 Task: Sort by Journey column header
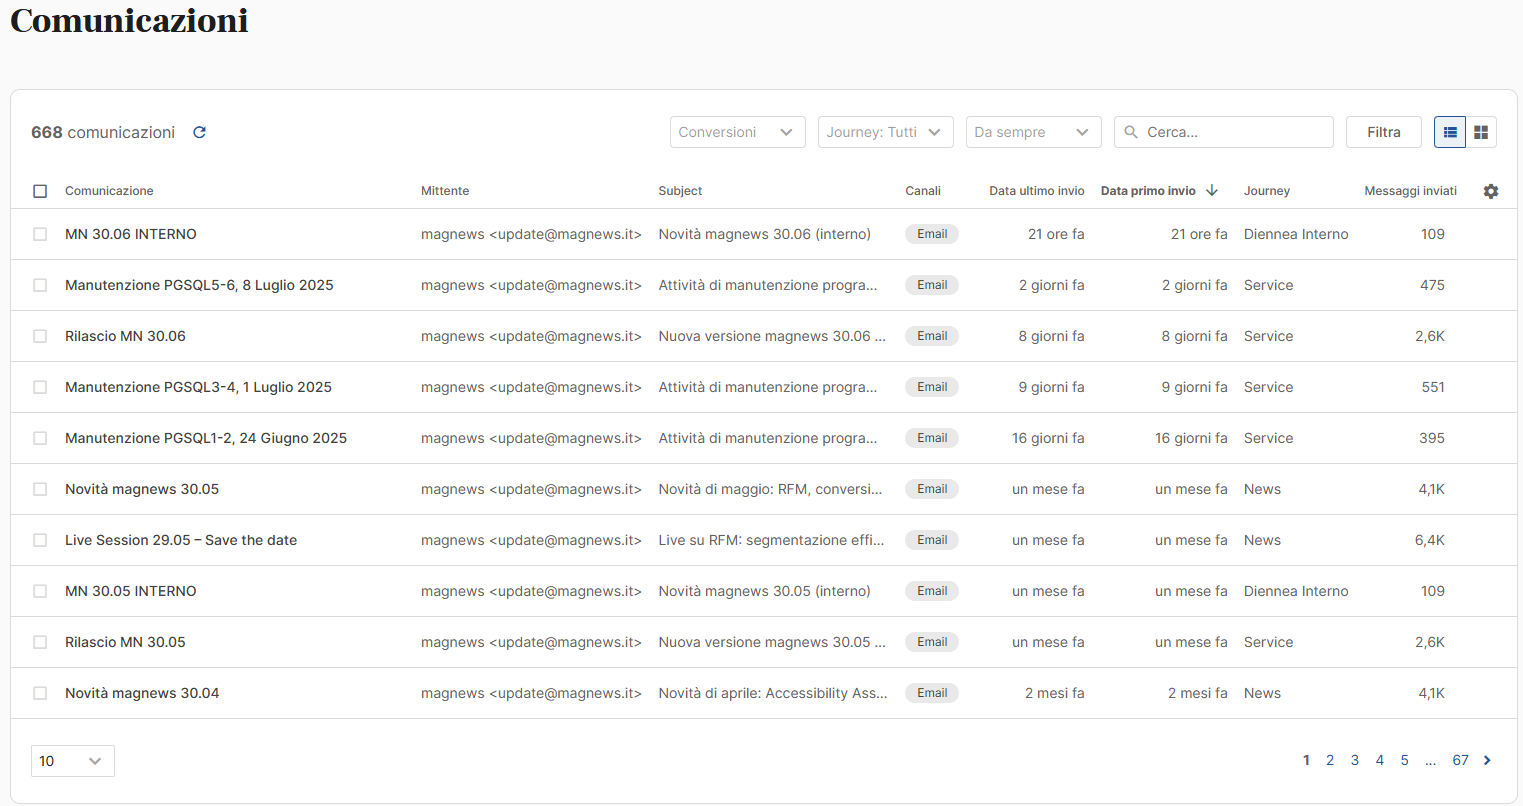click(x=1267, y=191)
